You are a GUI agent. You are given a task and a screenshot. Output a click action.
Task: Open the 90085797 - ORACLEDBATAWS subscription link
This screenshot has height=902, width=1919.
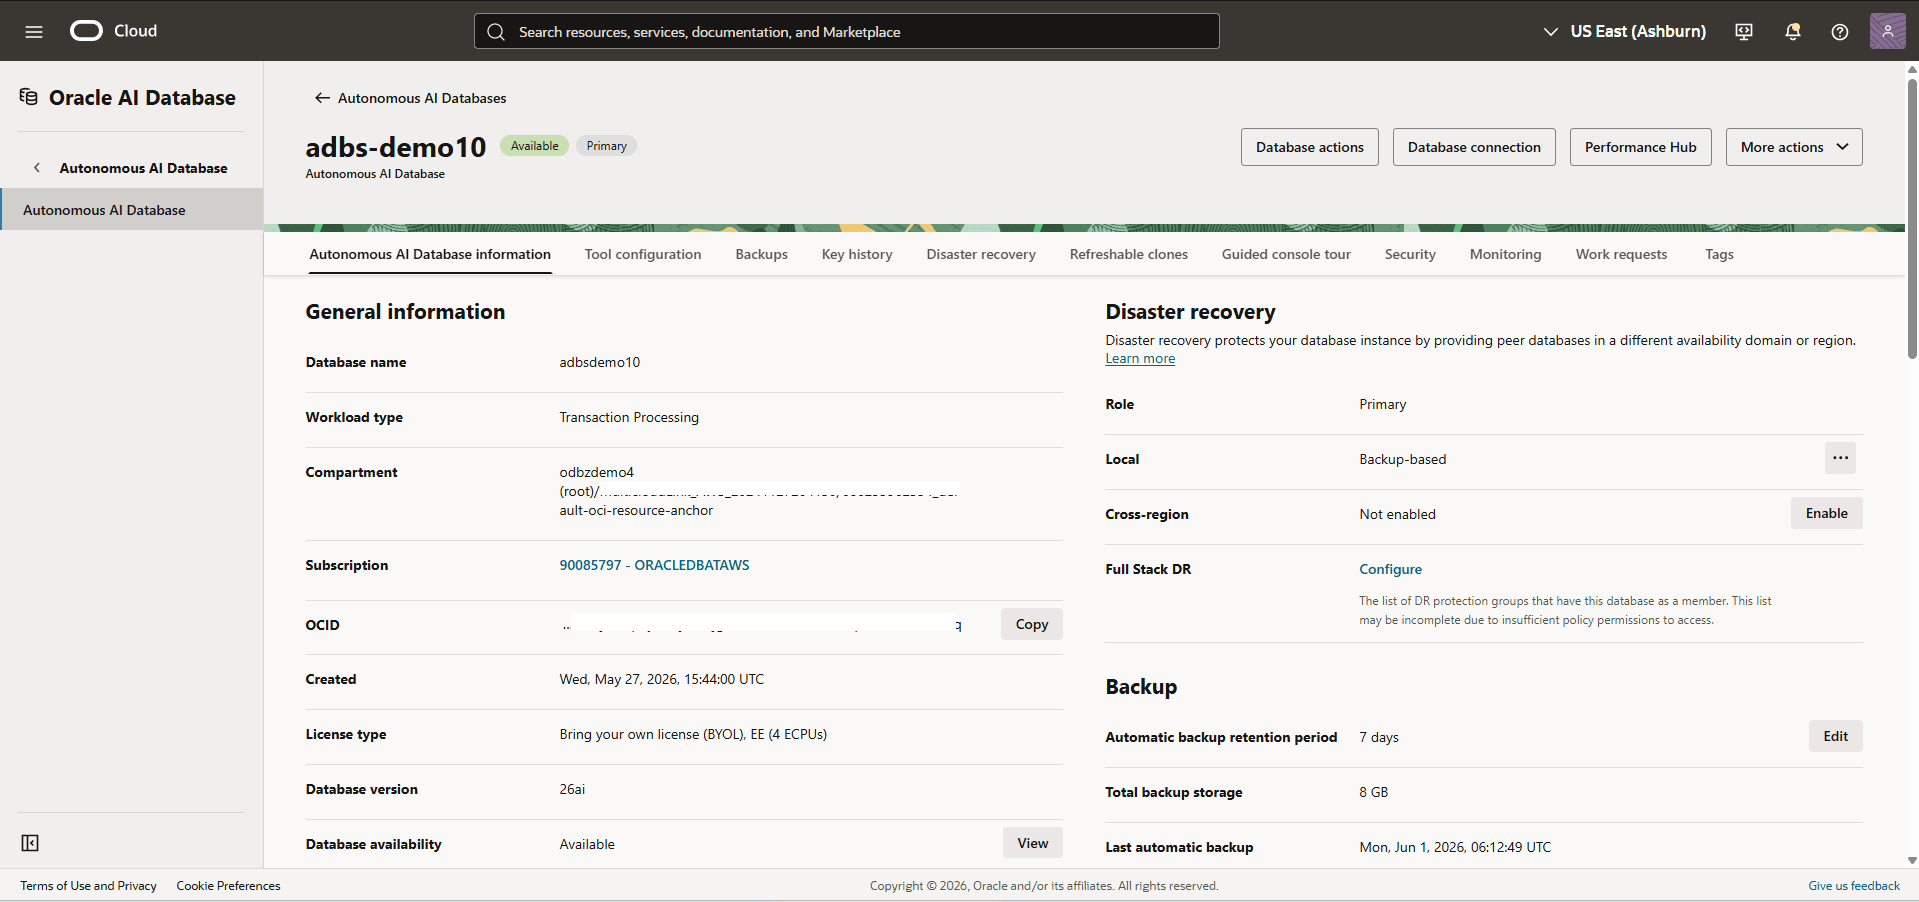pos(654,565)
